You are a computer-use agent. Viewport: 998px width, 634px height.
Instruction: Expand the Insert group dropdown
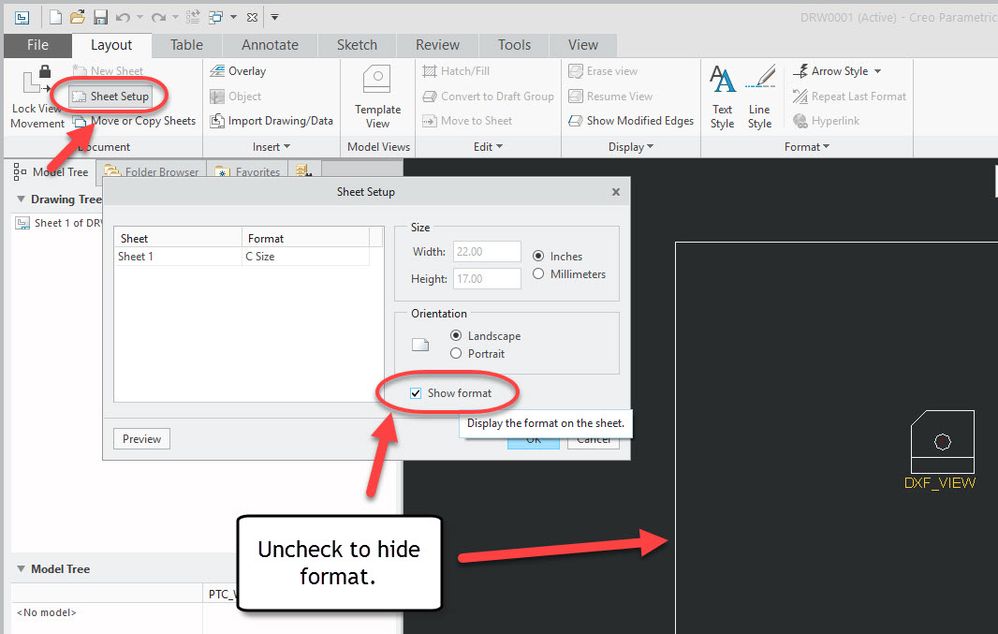271,147
